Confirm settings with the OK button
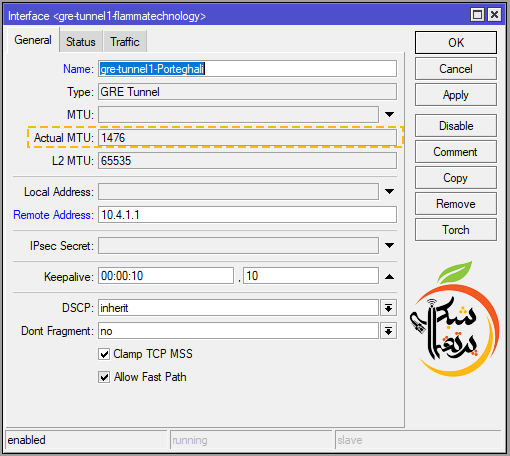The width and height of the screenshot is (510, 456). point(456,43)
